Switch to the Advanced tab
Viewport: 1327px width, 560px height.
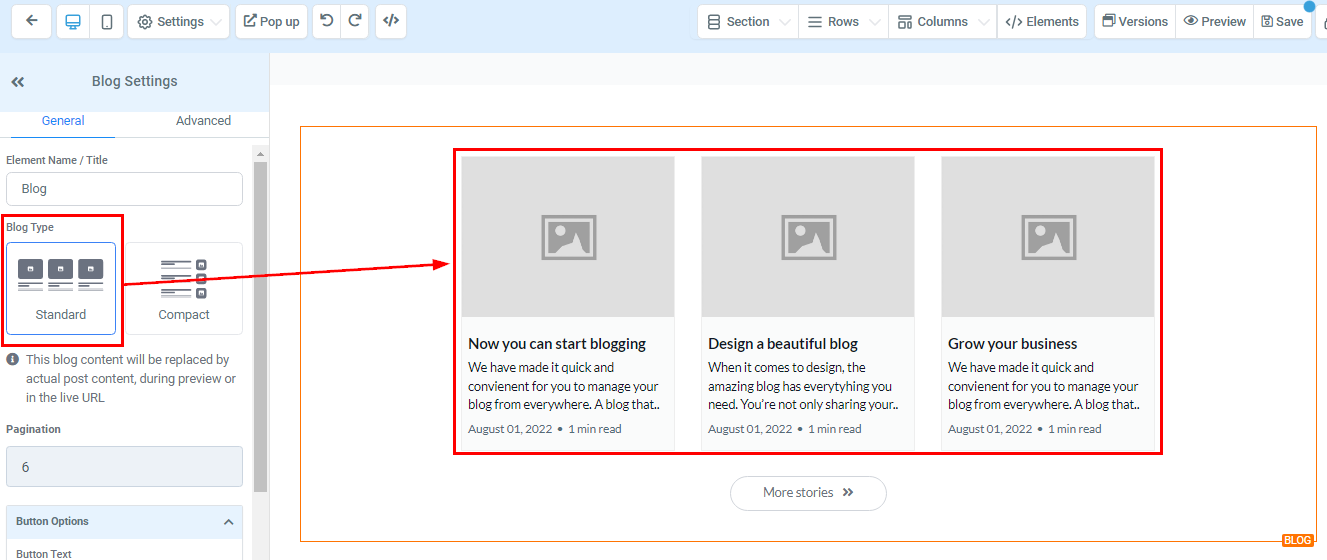pyautogui.click(x=203, y=121)
